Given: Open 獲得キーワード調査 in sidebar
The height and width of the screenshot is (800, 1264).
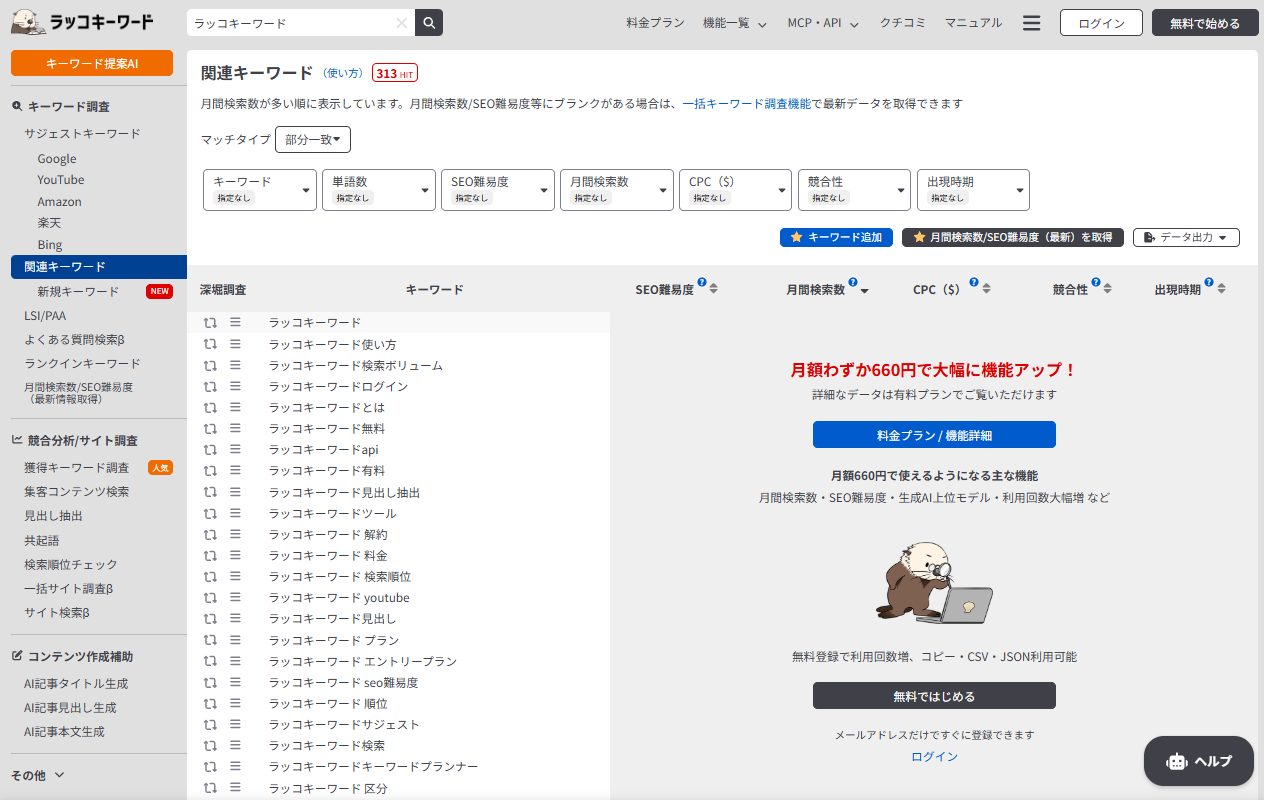Looking at the screenshot, I should coord(77,468).
